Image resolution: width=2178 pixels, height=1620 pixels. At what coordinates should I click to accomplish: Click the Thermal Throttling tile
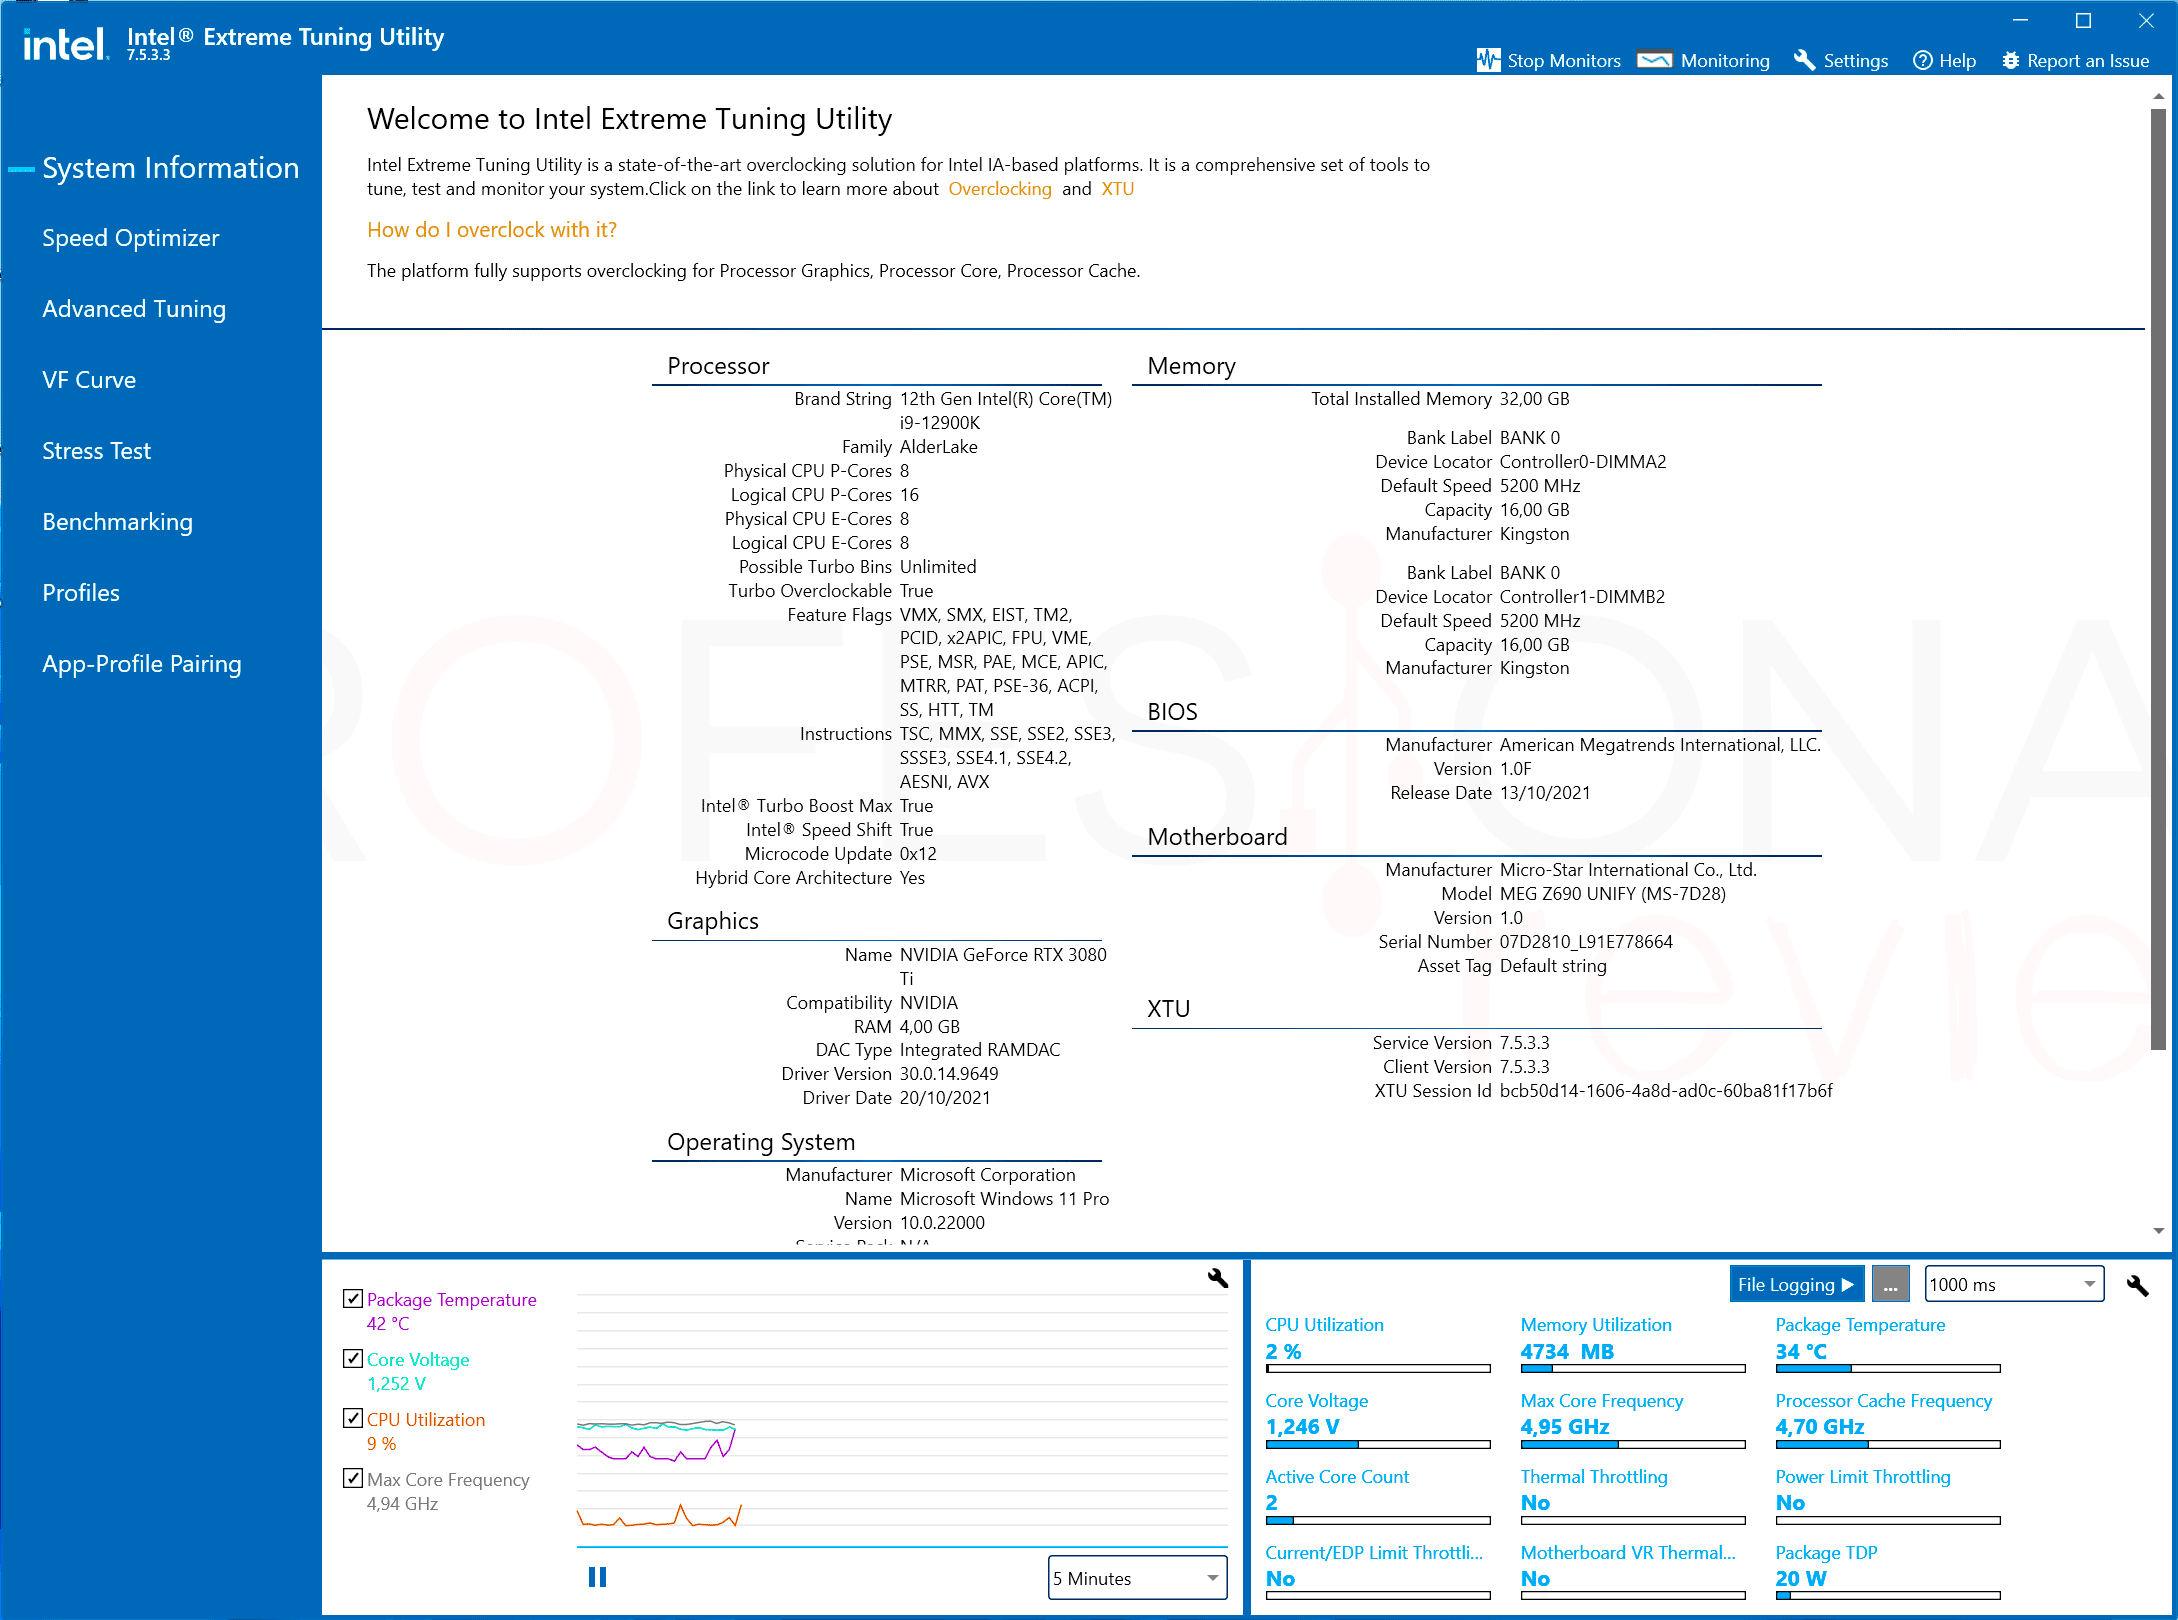tap(1633, 1495)
